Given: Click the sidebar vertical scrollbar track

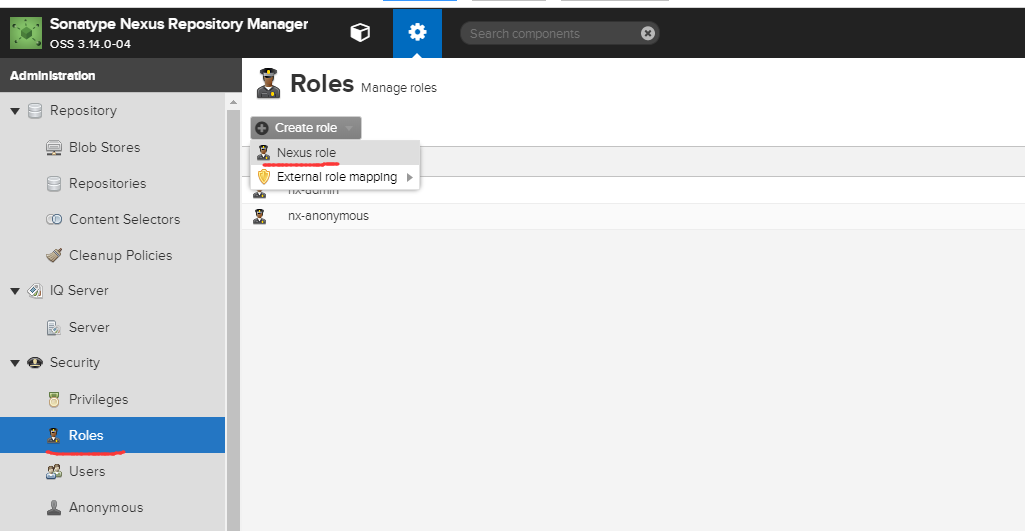Looking at the screenshot, I should point(233,320).
